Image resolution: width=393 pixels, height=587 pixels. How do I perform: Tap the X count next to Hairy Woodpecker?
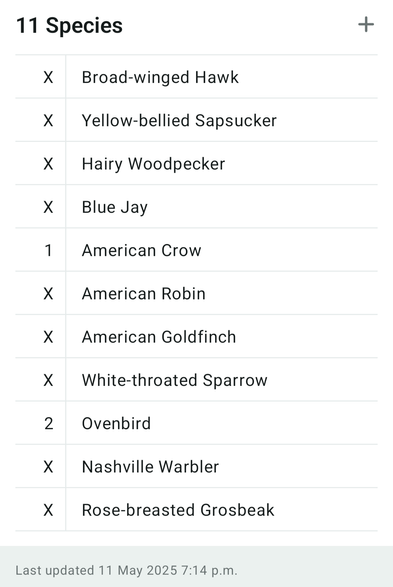[48, 164]
